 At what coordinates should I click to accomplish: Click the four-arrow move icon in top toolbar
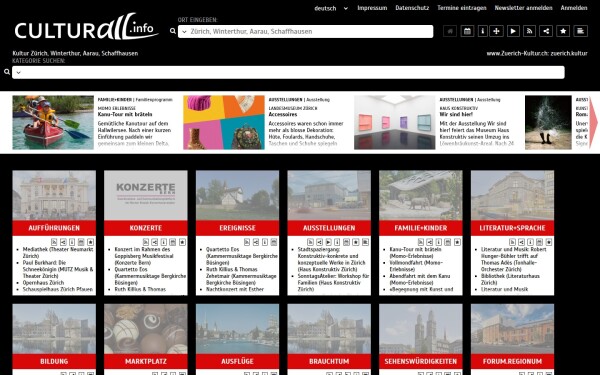click(496, 31)
